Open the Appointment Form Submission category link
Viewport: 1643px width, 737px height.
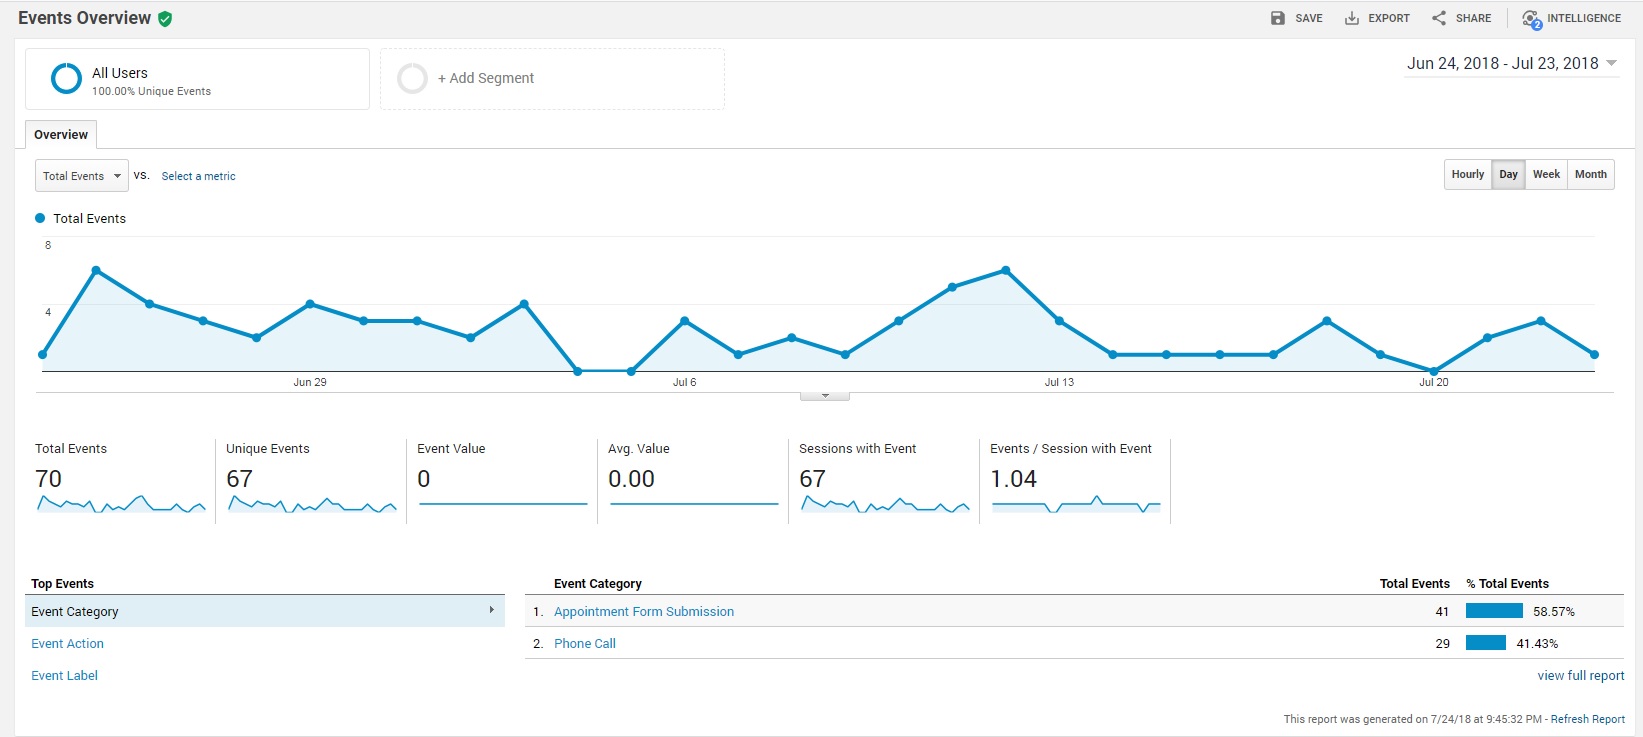tap(643, 612)
